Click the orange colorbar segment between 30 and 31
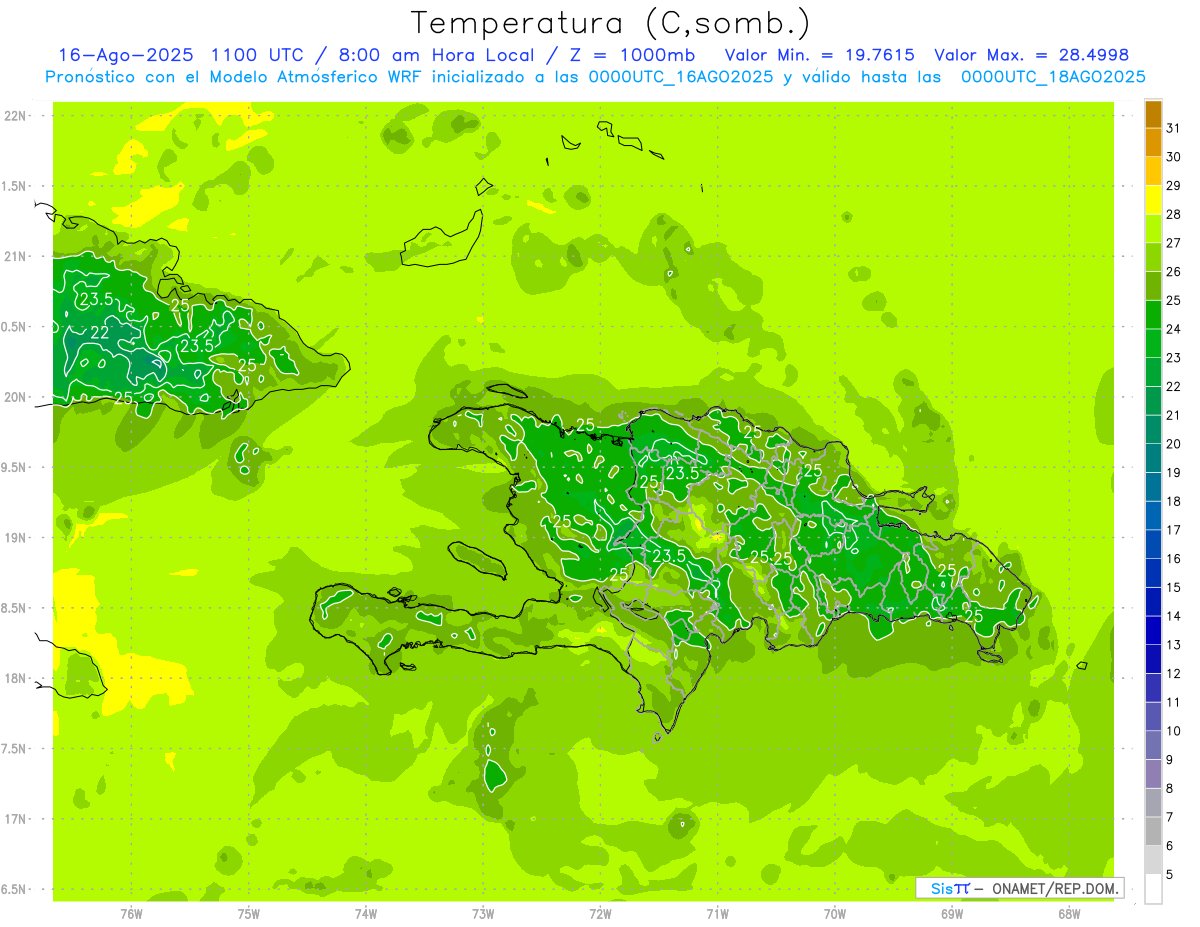1200x927 pixels. [x=1153, y=143]
